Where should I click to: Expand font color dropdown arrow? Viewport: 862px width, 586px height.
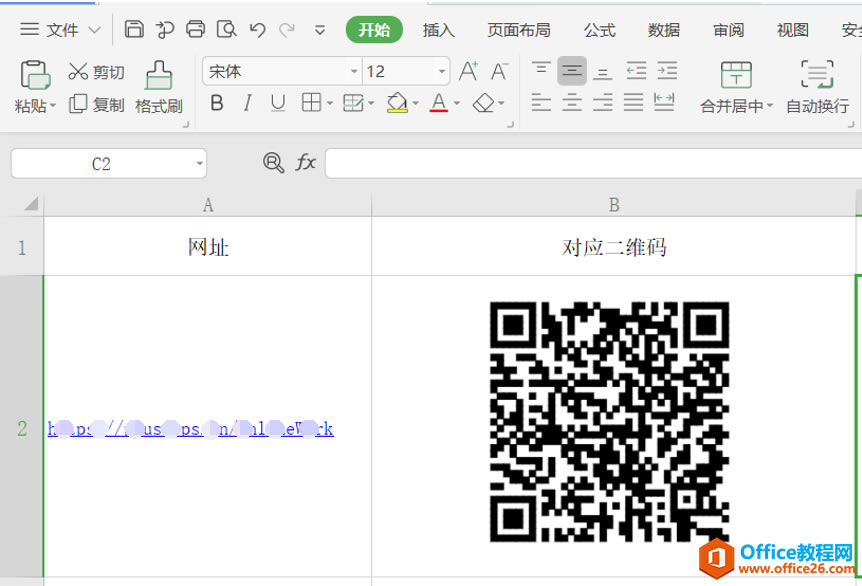pyautogui.click(x=457, y=103)
